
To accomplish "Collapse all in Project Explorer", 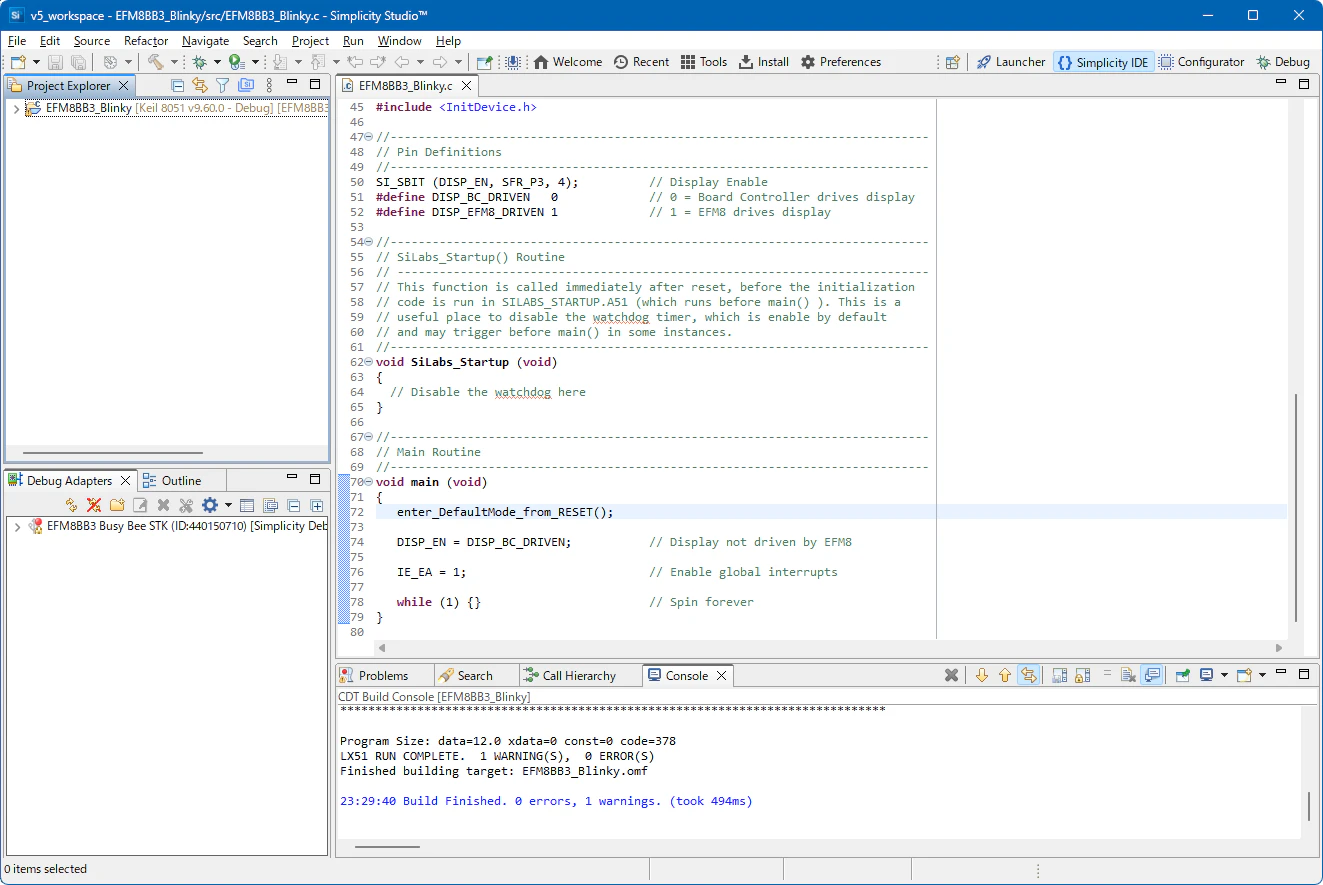I will 177,86.
